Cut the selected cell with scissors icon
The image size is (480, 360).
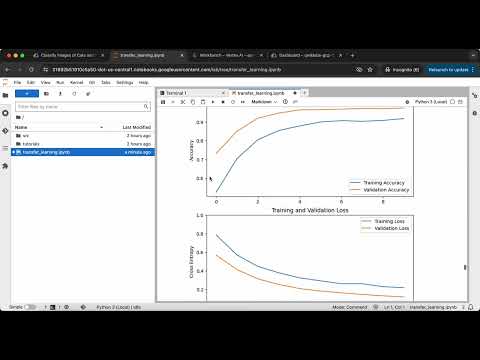[183, 102]
